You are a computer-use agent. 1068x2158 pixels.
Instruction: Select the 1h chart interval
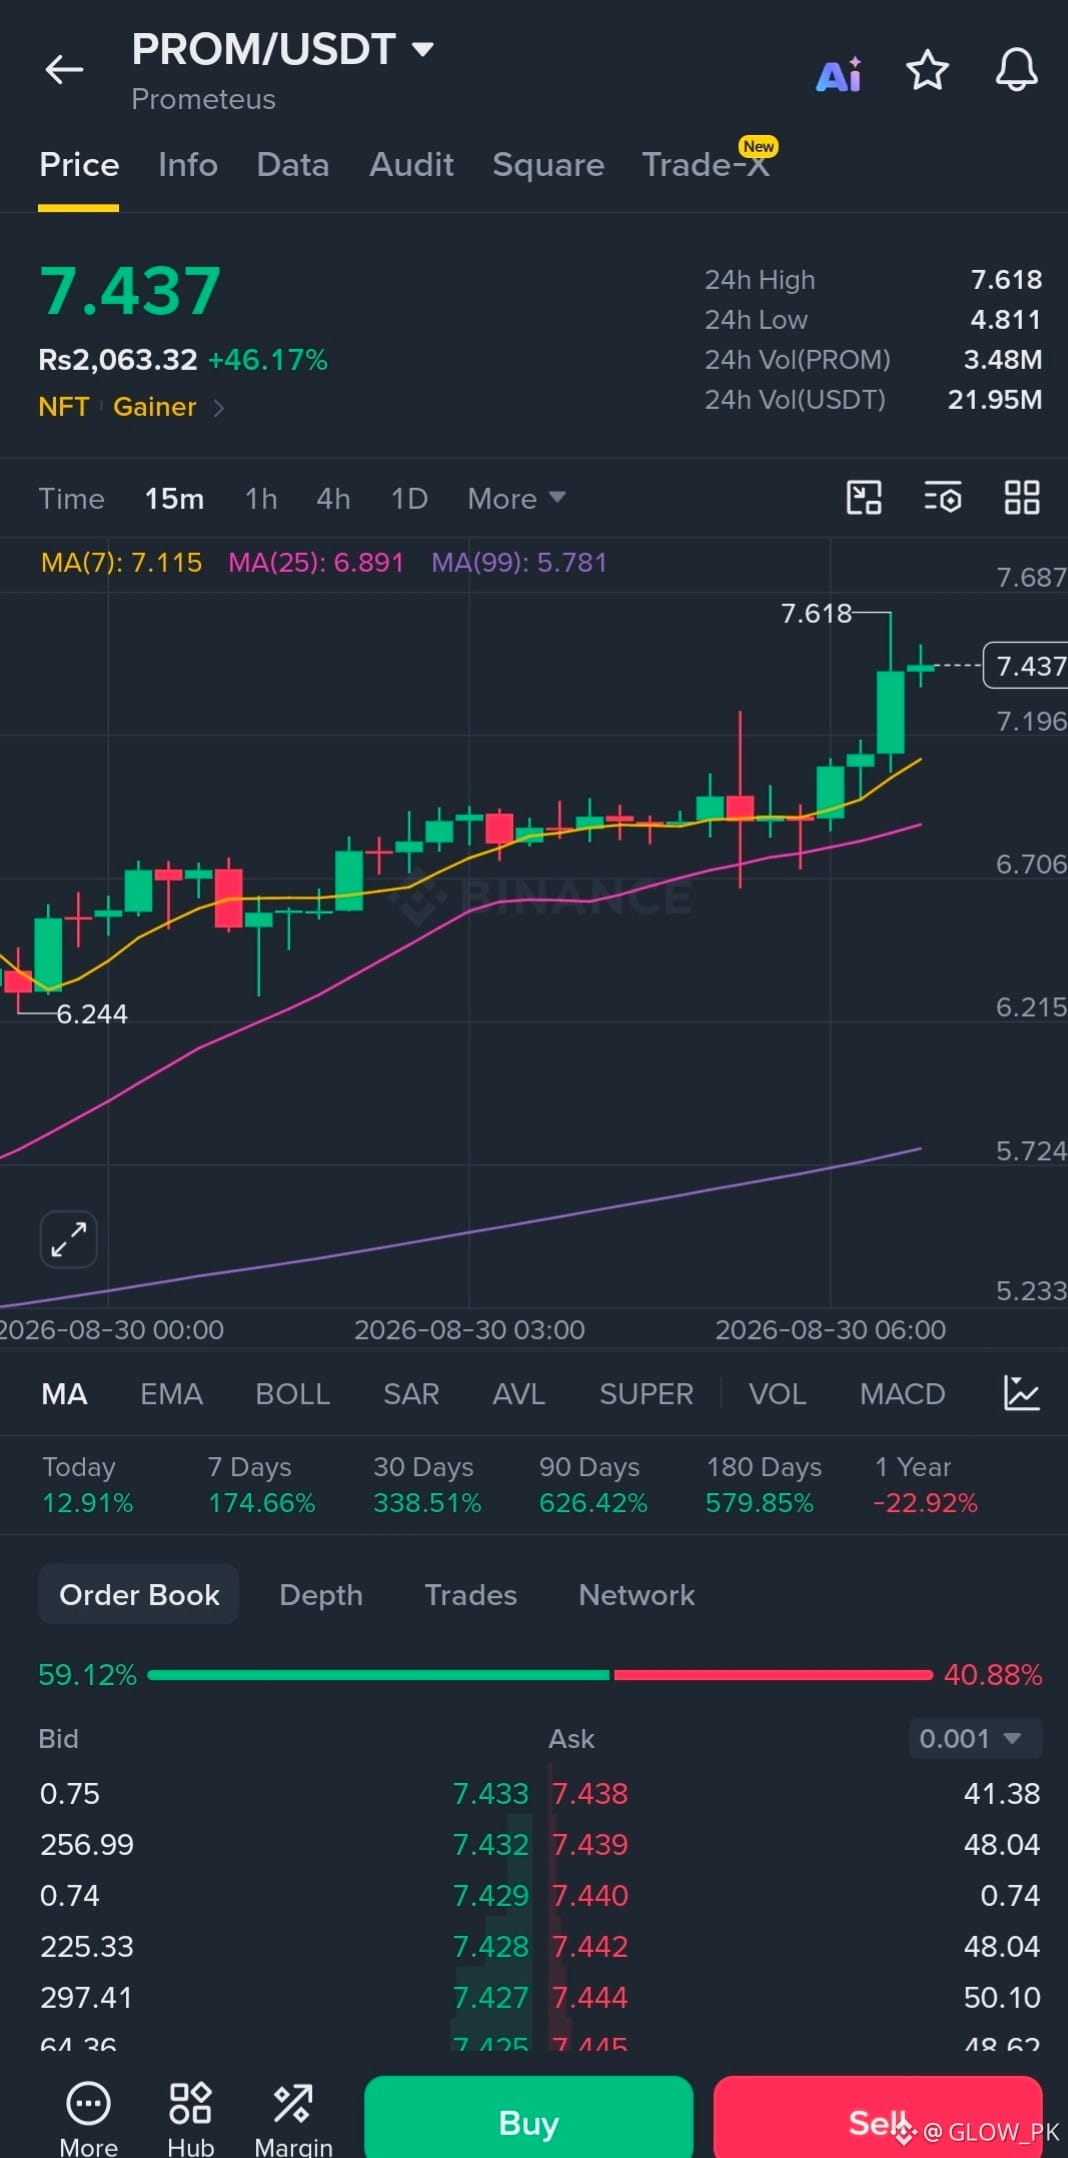tap(261, 498)
